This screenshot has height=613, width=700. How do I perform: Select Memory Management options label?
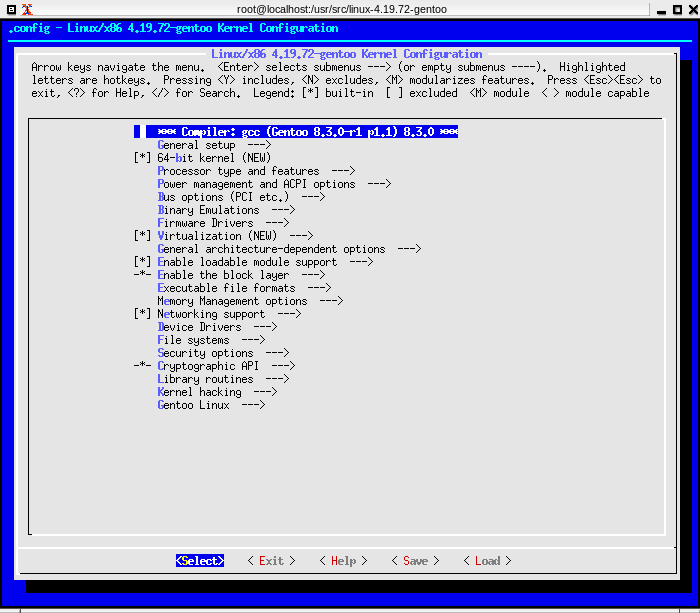232,301
